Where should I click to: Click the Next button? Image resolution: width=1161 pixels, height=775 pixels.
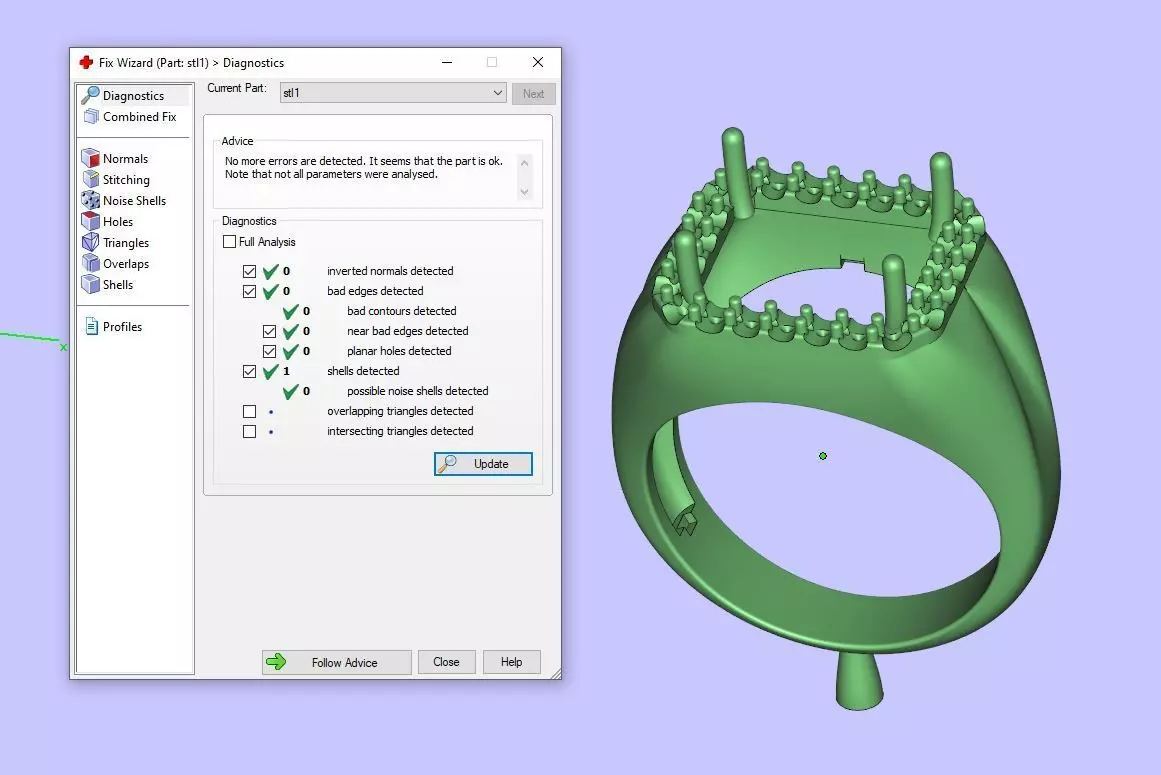click(x=533, y=93)
